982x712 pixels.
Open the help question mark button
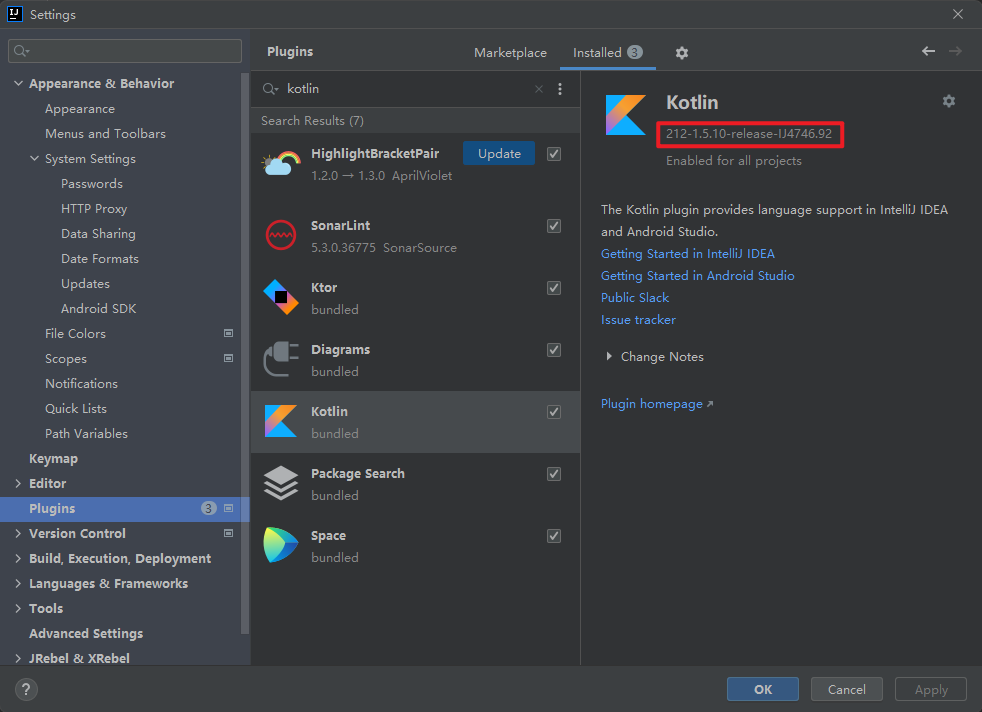click(x=26, y=689)
